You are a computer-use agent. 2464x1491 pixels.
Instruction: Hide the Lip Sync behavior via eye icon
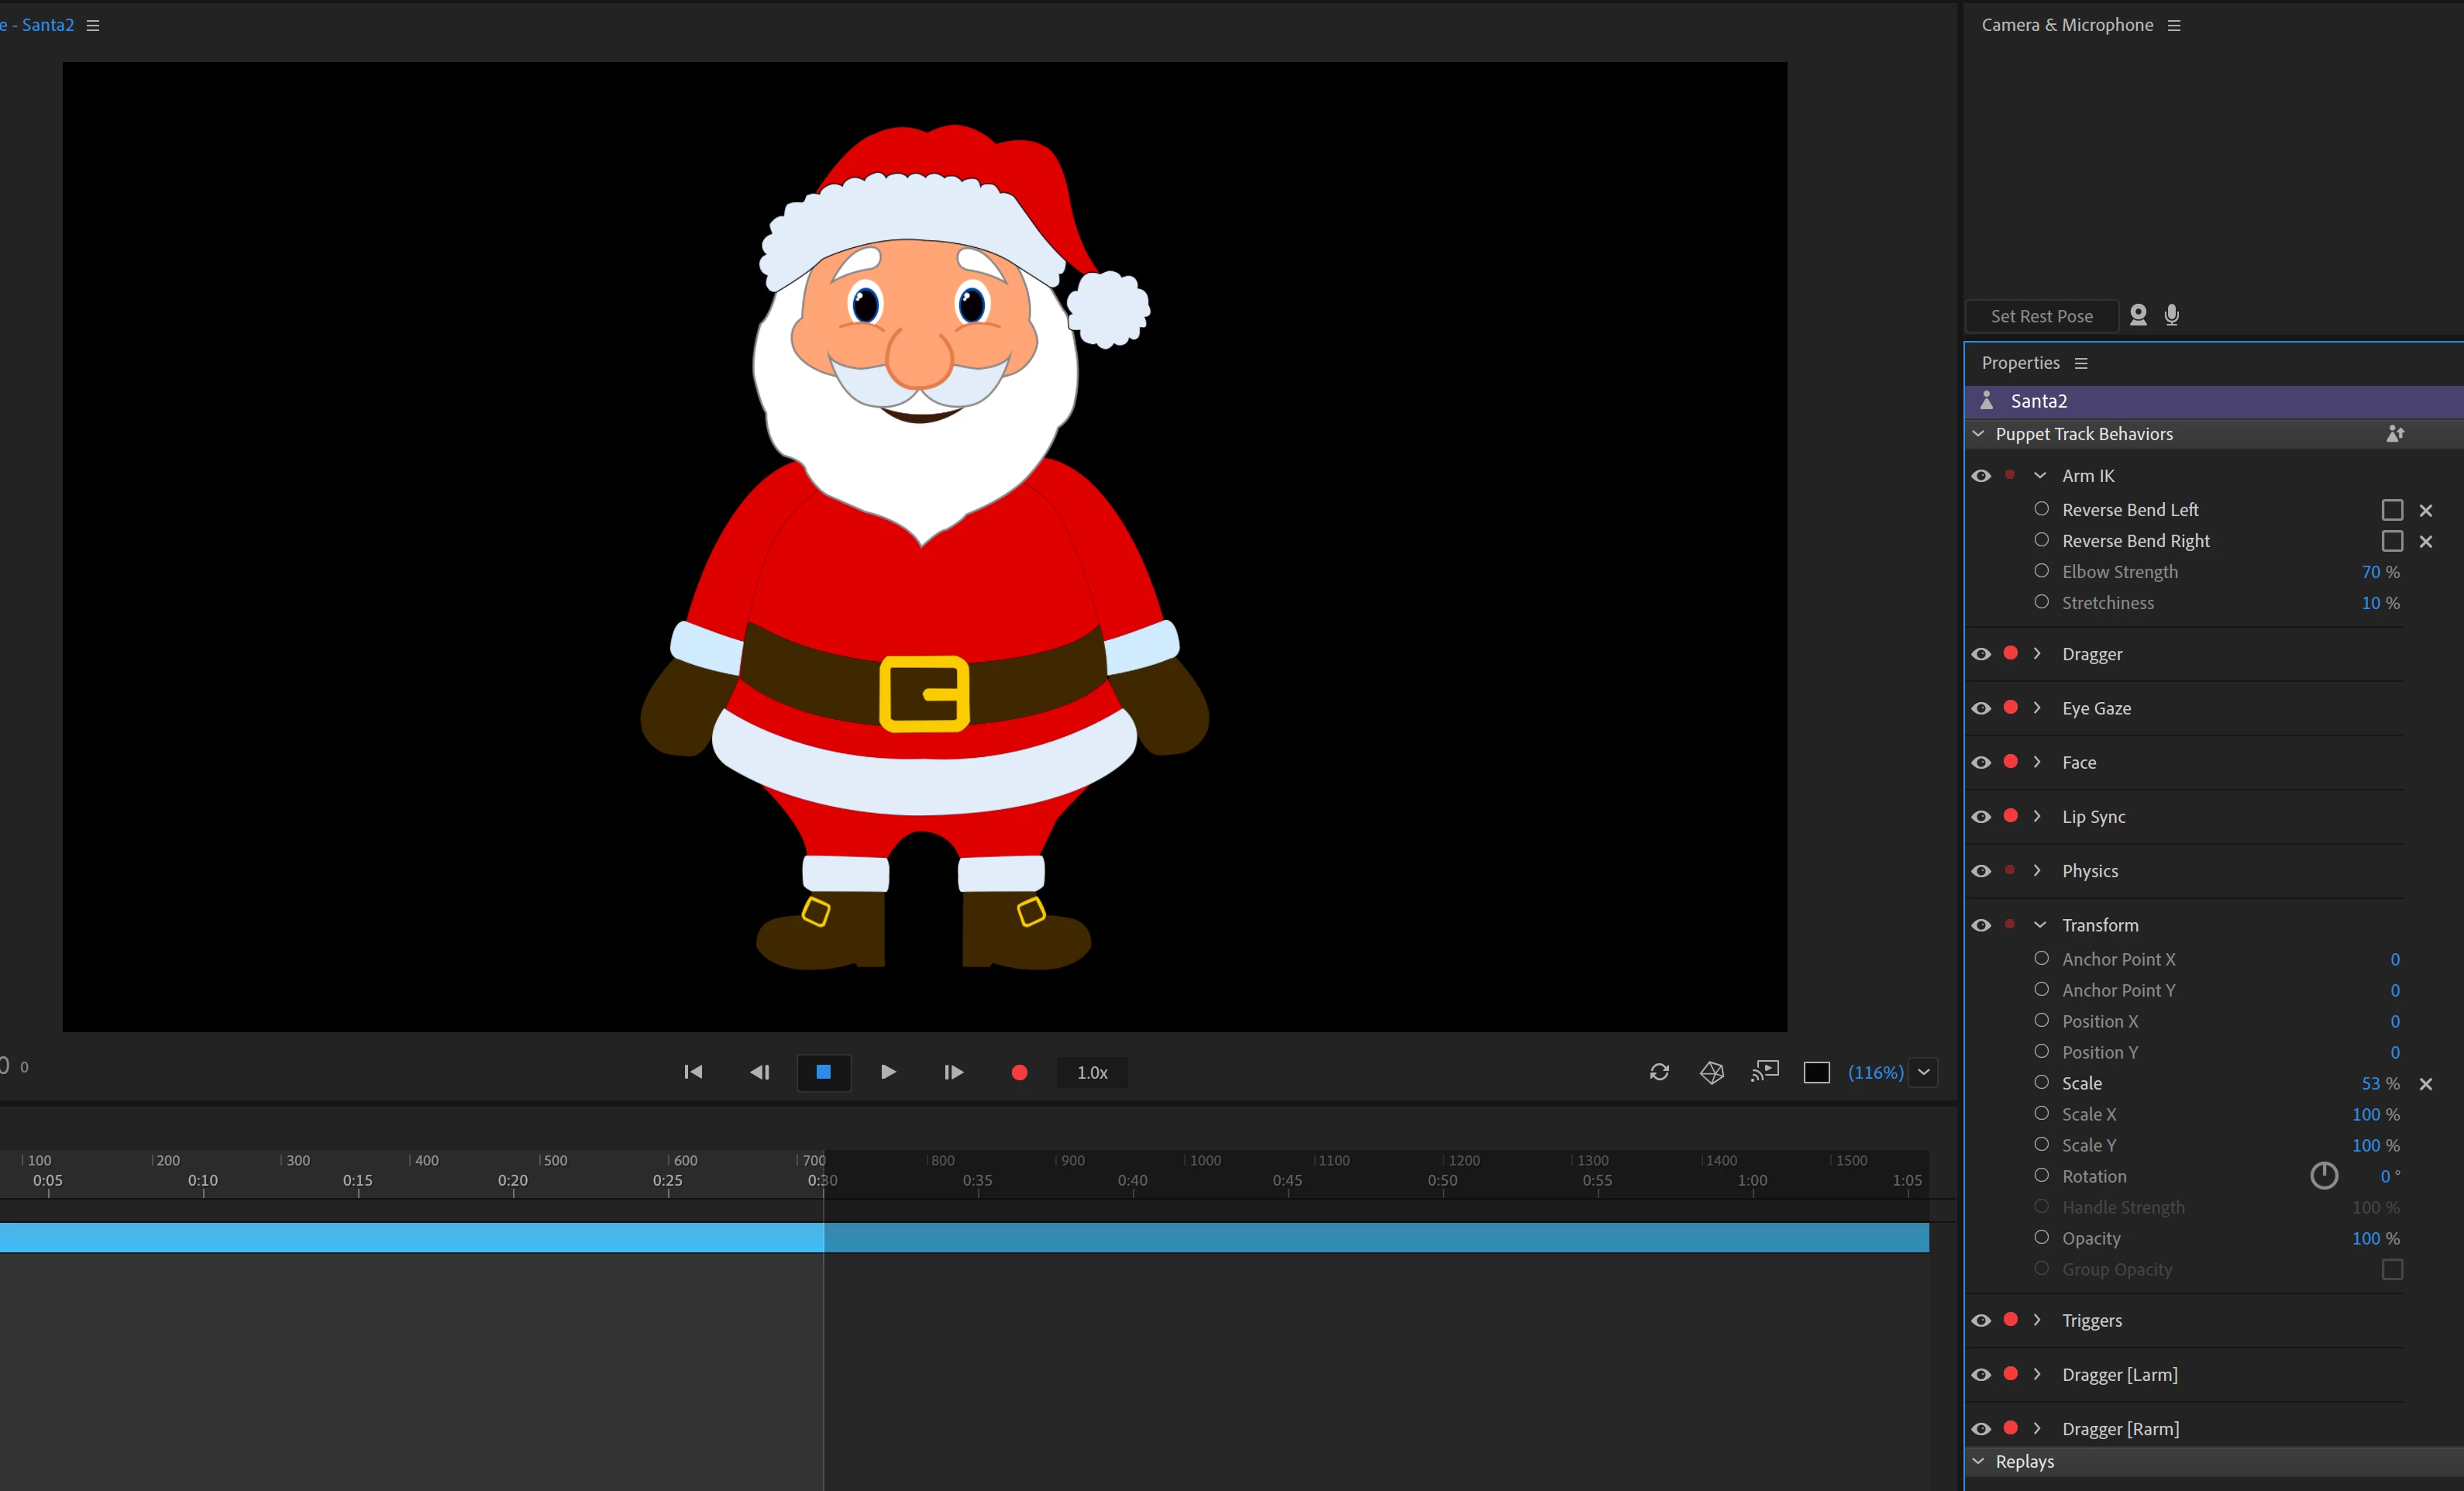click(1981, 817)
